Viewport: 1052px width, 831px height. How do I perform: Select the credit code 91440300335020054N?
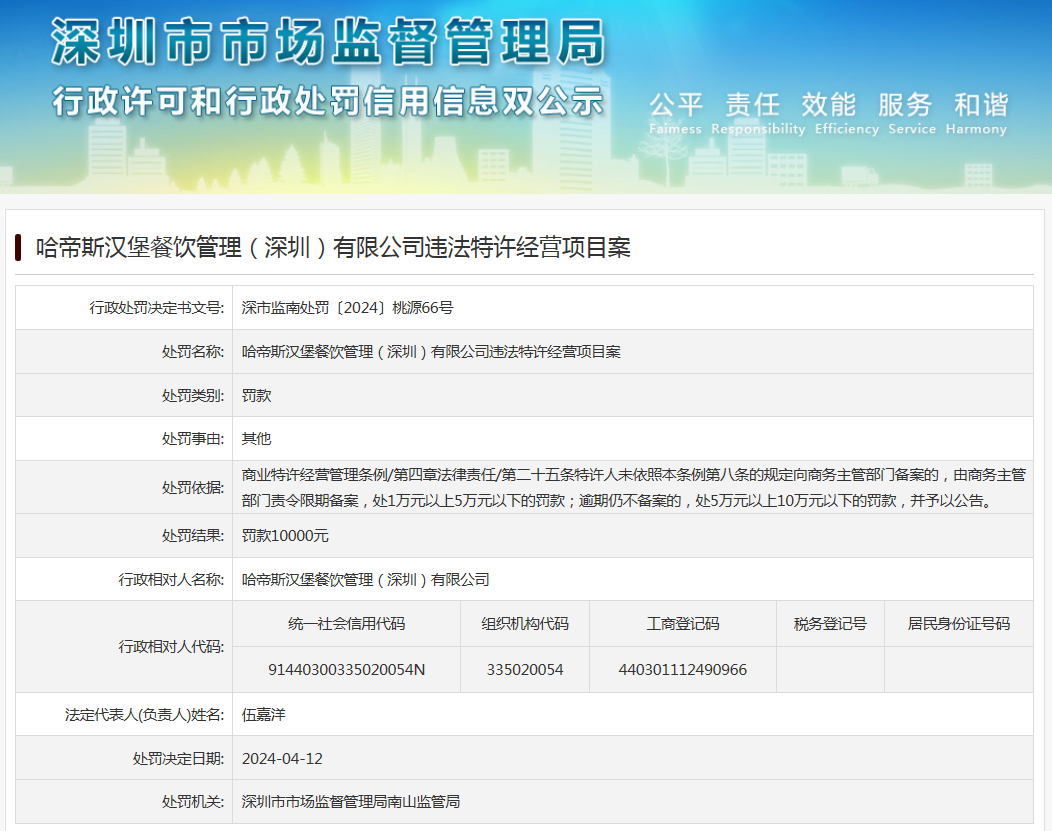pos(347,669)
